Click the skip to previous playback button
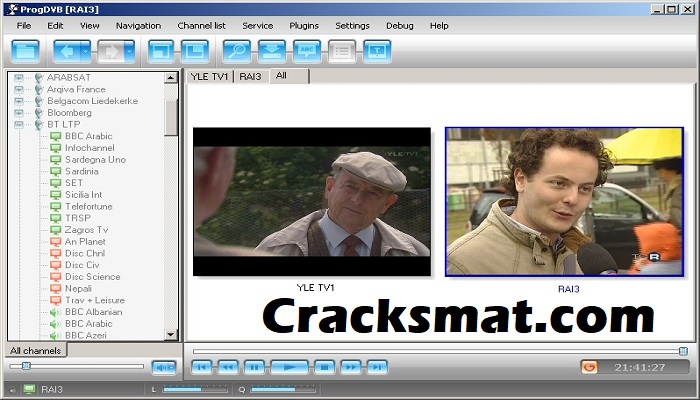Viewport: 700px width, 400px height. pos(202,367)
